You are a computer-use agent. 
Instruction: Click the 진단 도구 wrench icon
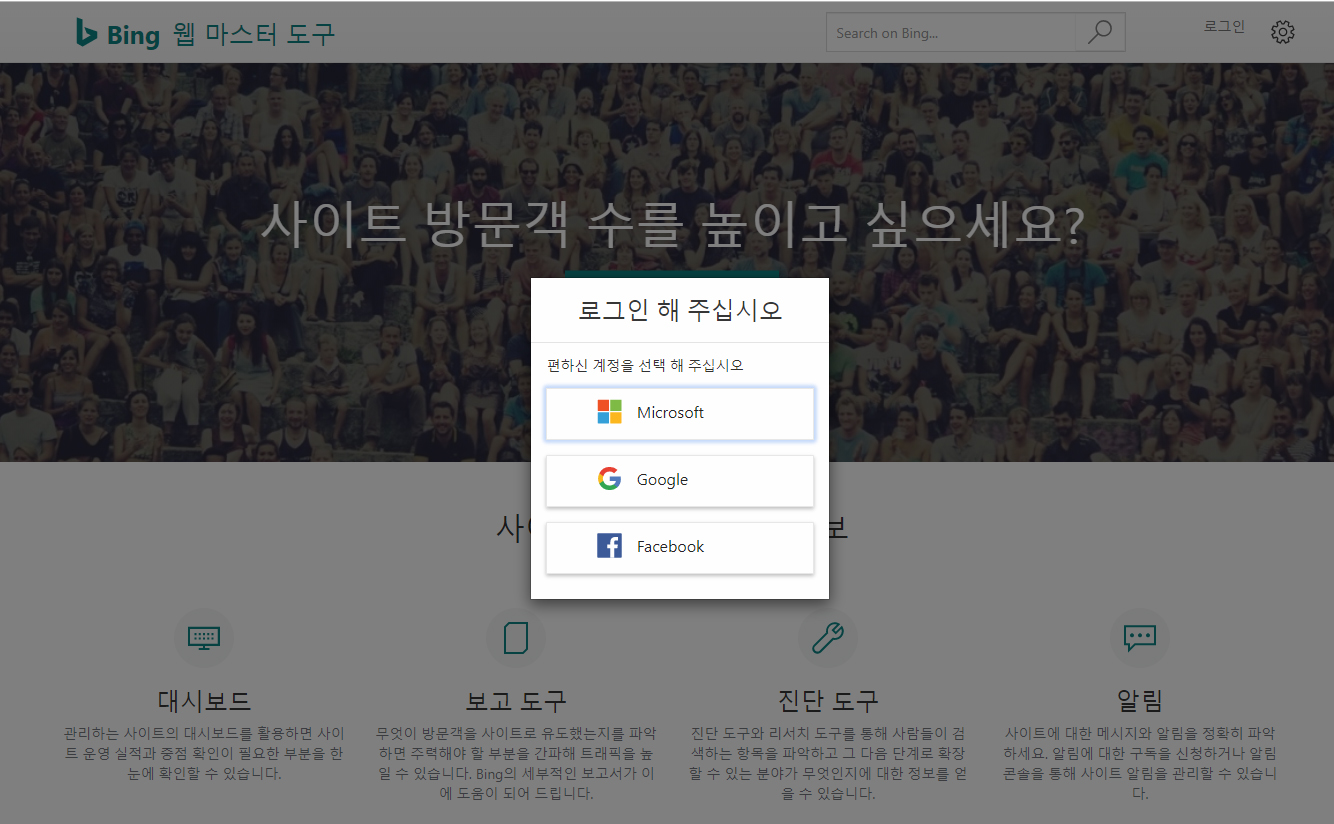(x=828, y=637)
